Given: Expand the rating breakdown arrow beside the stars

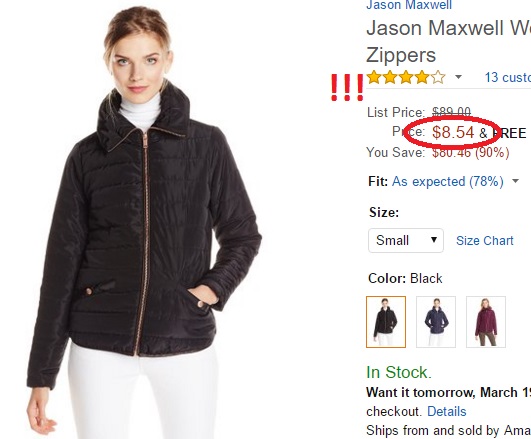Looking at the screenshot, I should (x=458, y=77).
